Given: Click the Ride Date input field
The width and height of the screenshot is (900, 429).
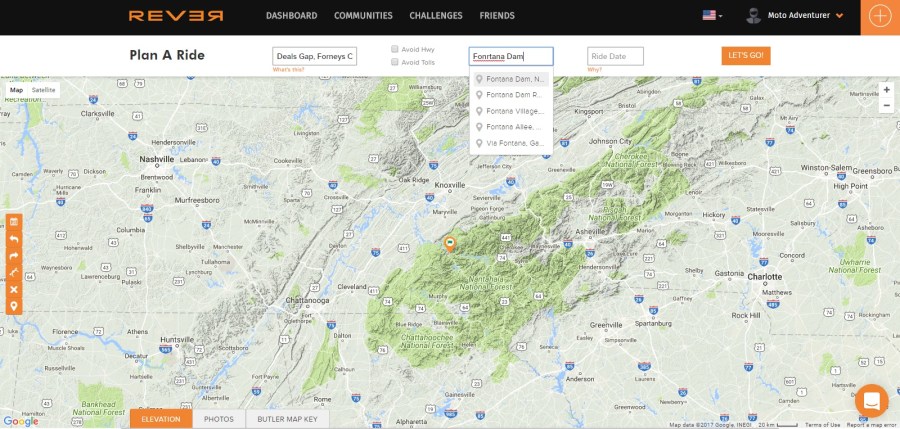Looking at the screenshot, I should [615, 56].
